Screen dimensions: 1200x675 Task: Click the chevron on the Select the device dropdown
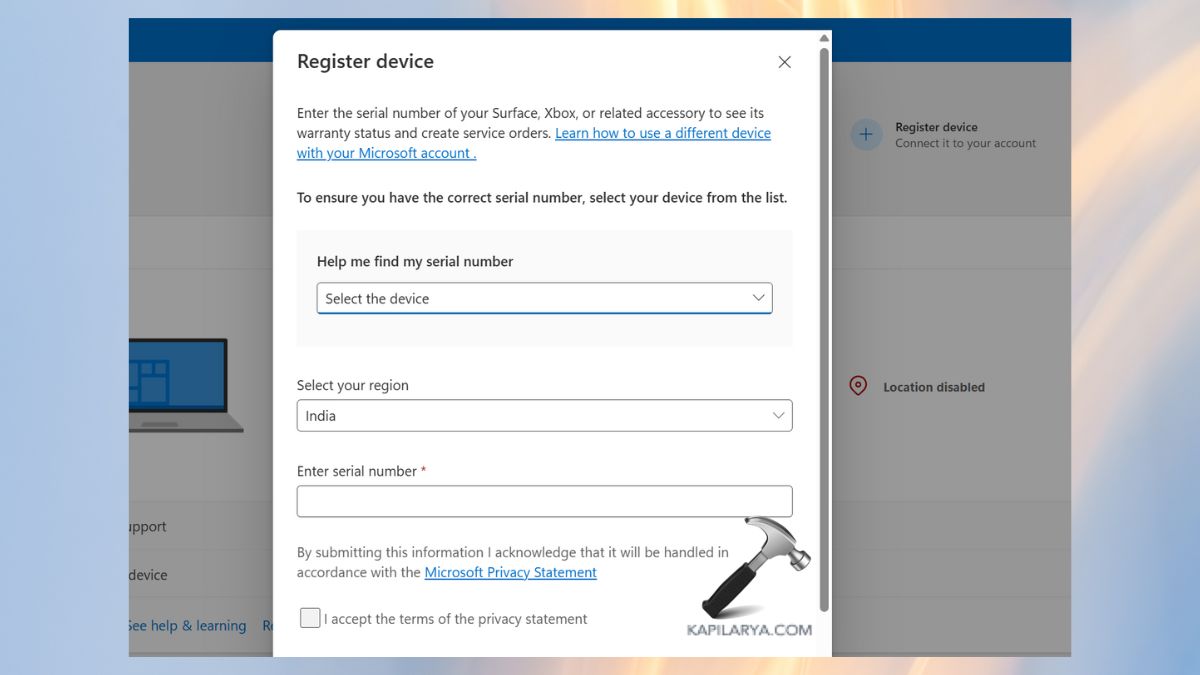pos(758,297)
